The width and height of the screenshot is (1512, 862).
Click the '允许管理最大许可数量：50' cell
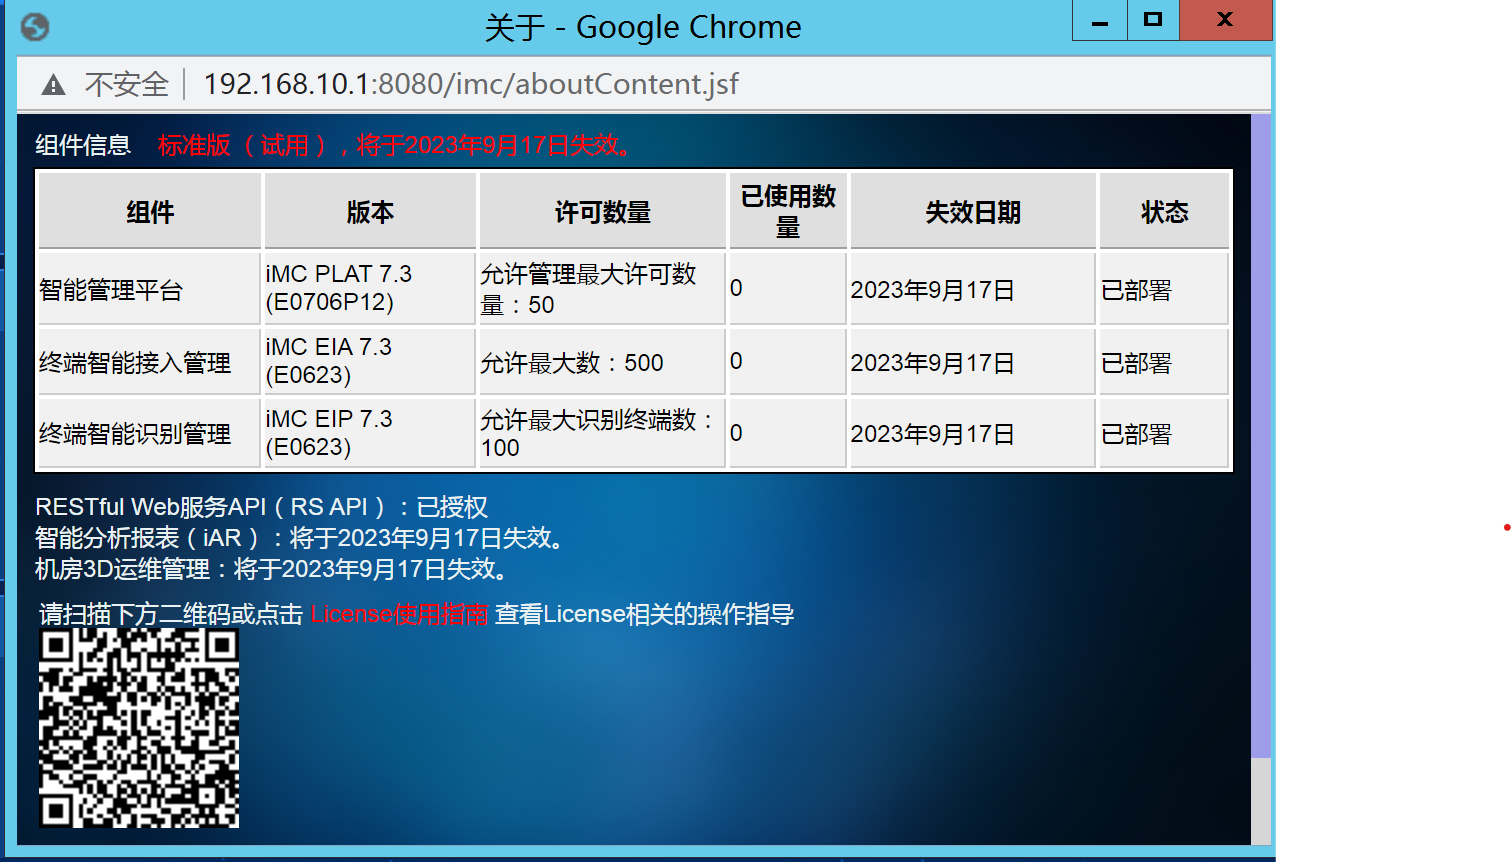[x=603, y=289]
